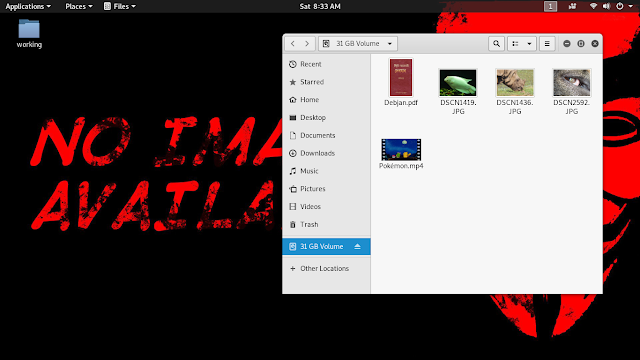
Task: Select the Pokémon.mp4 video file
Action: [x=401, y=154]
